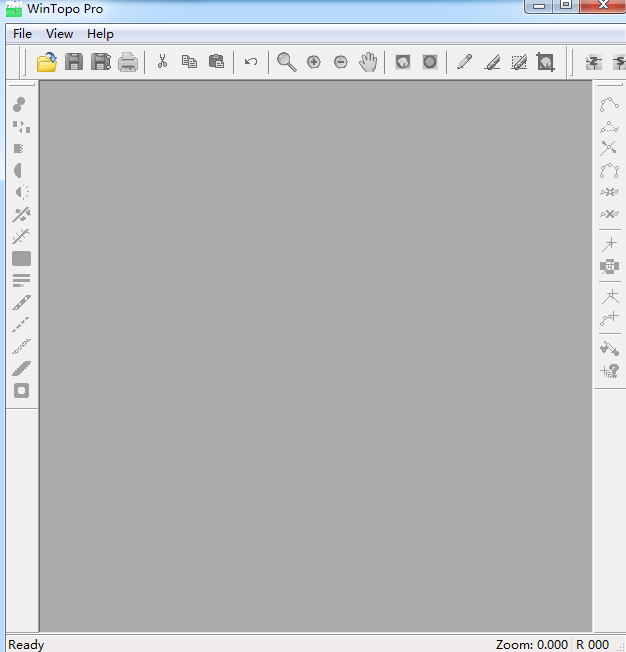Click the solid rectangle icon in left toolbar

click(x=21, y=258)
